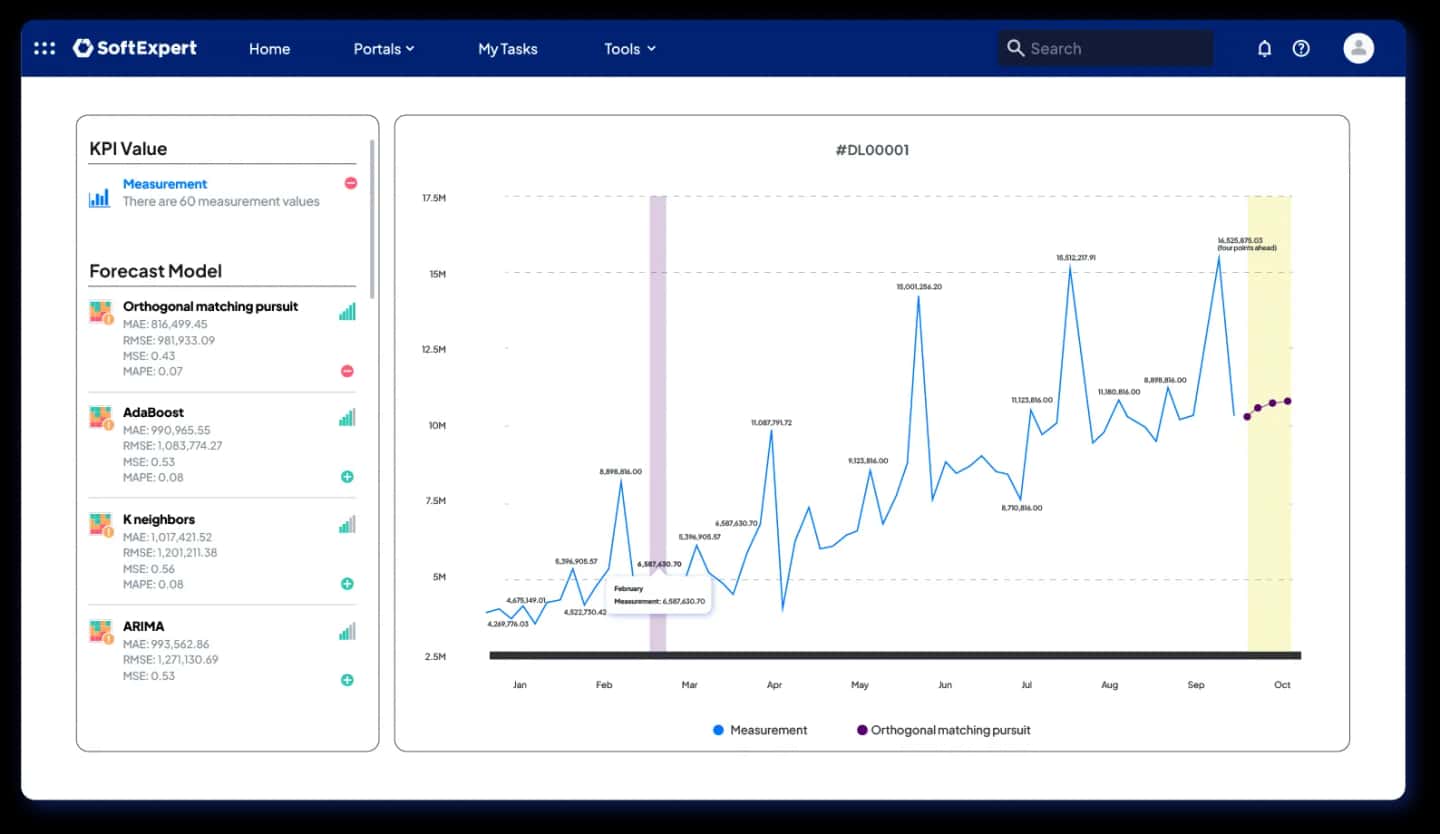Screen dimensions: 1440x834
Task: Click into the Search input field
Action: [x=1105, y=48]
